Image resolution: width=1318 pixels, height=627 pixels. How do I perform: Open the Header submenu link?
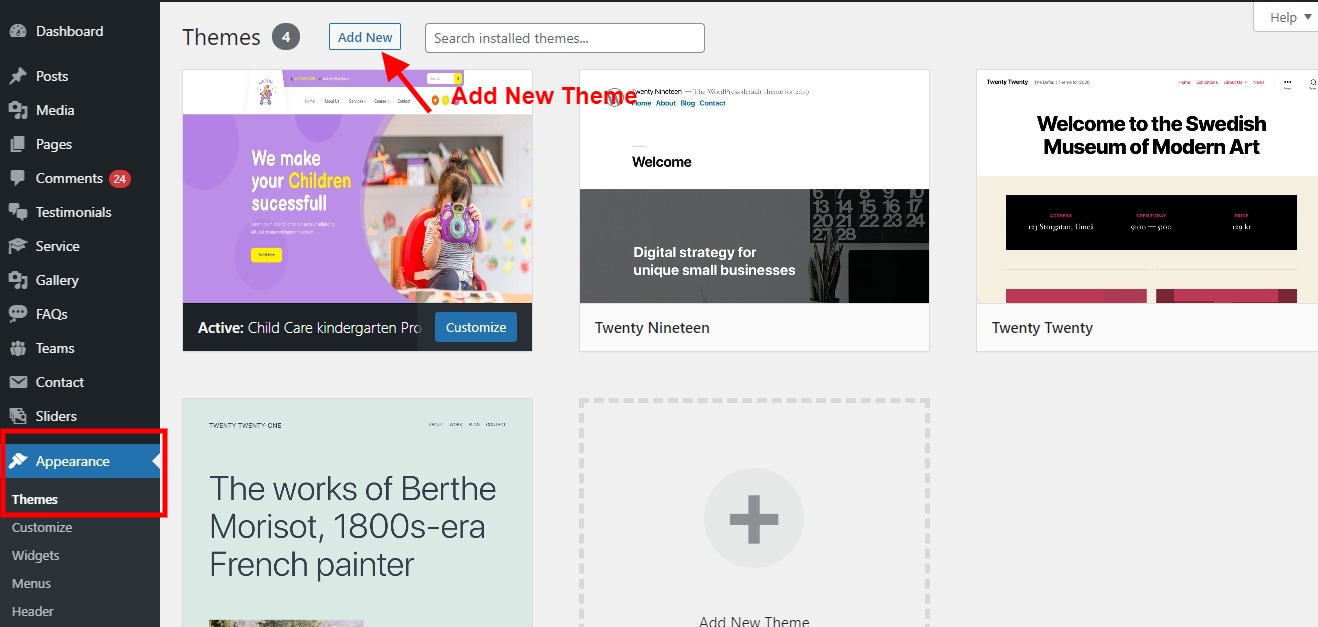click(33, 611)
